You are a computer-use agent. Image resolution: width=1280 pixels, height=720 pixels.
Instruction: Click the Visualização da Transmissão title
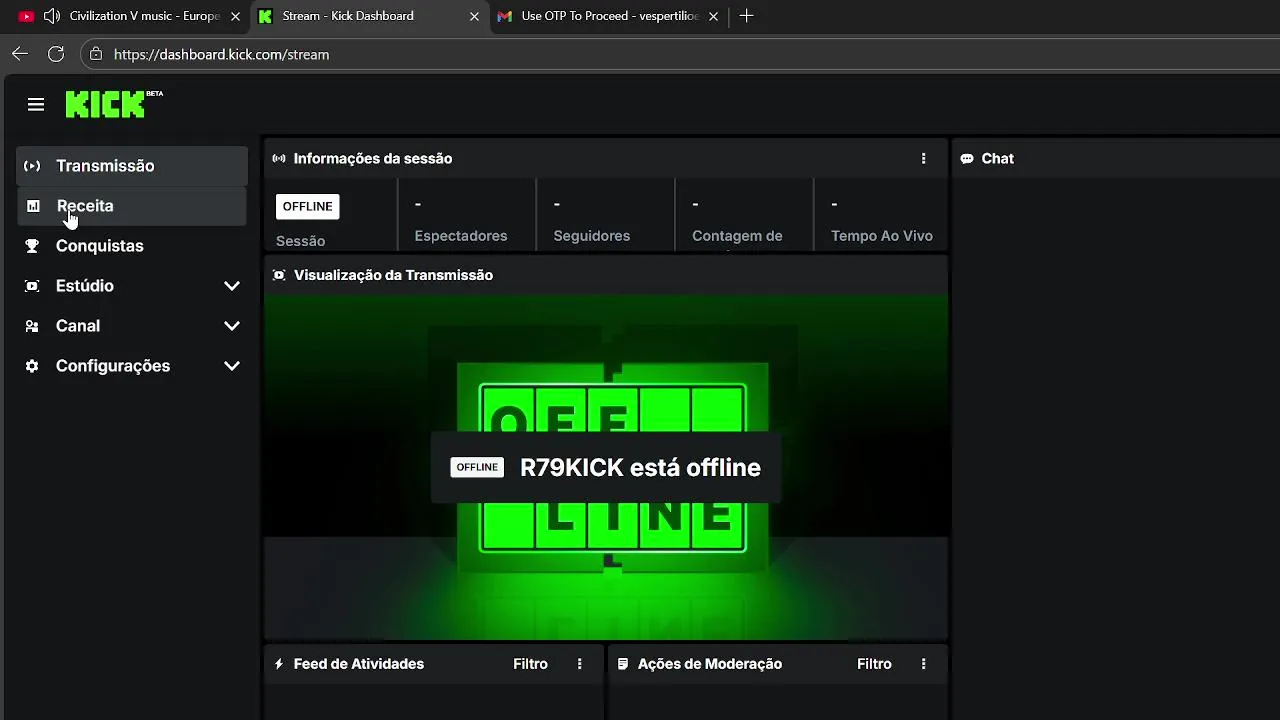click(393, 275)
